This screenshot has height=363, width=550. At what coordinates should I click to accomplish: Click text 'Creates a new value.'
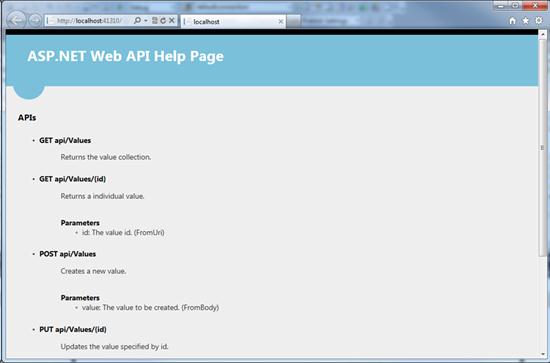(x=93, y=271)
